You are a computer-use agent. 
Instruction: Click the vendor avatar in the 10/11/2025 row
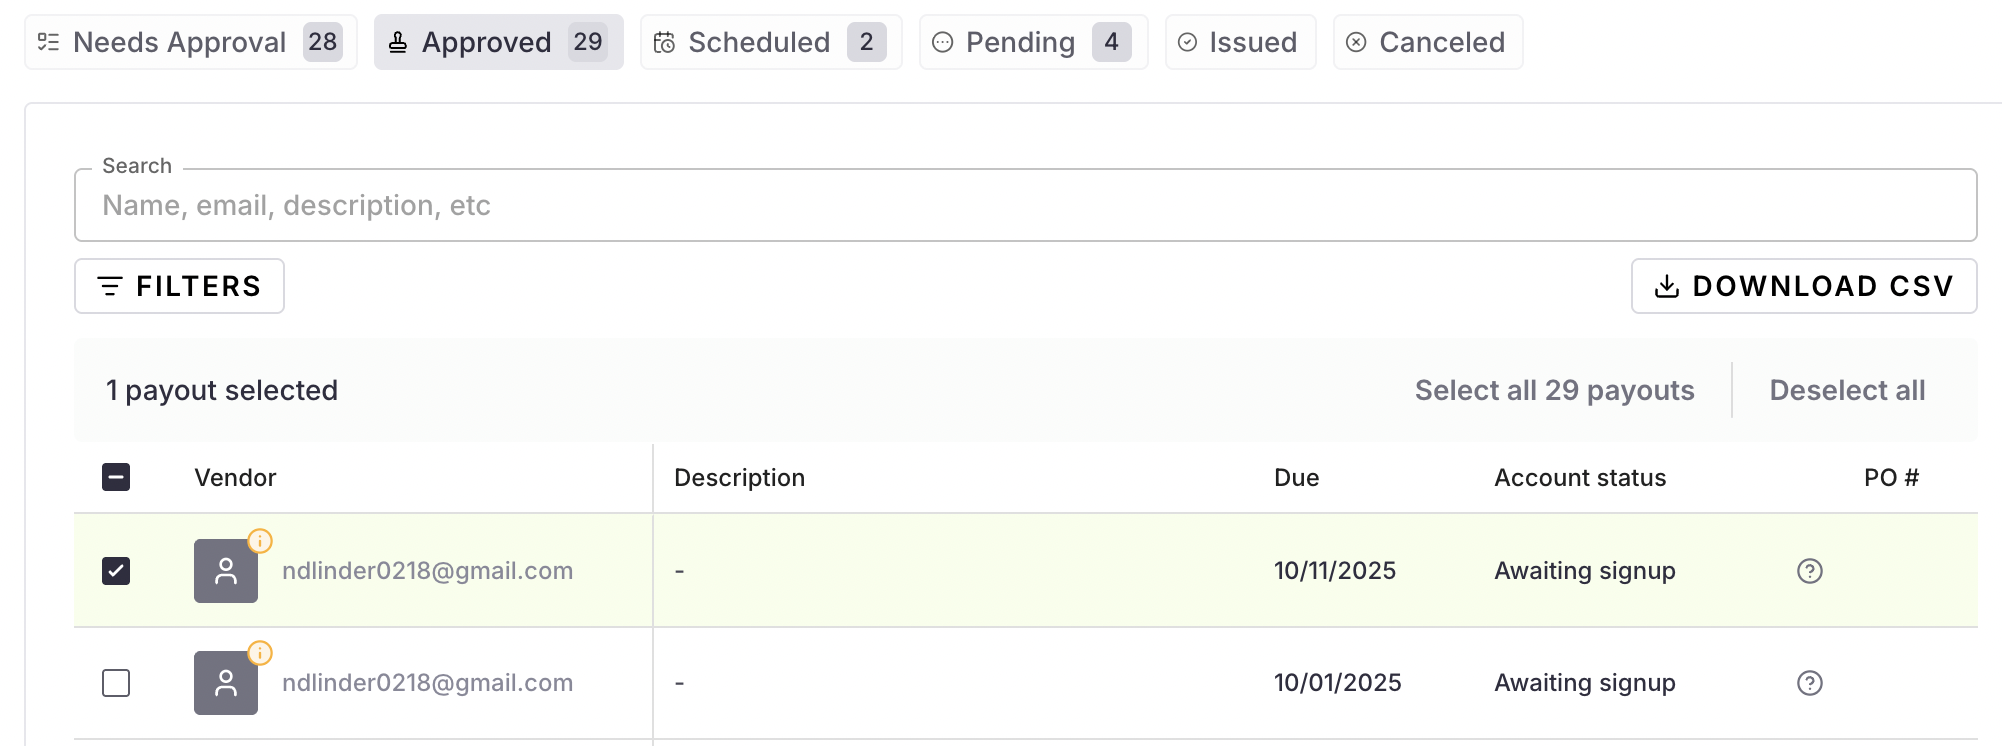pos(226,571)
